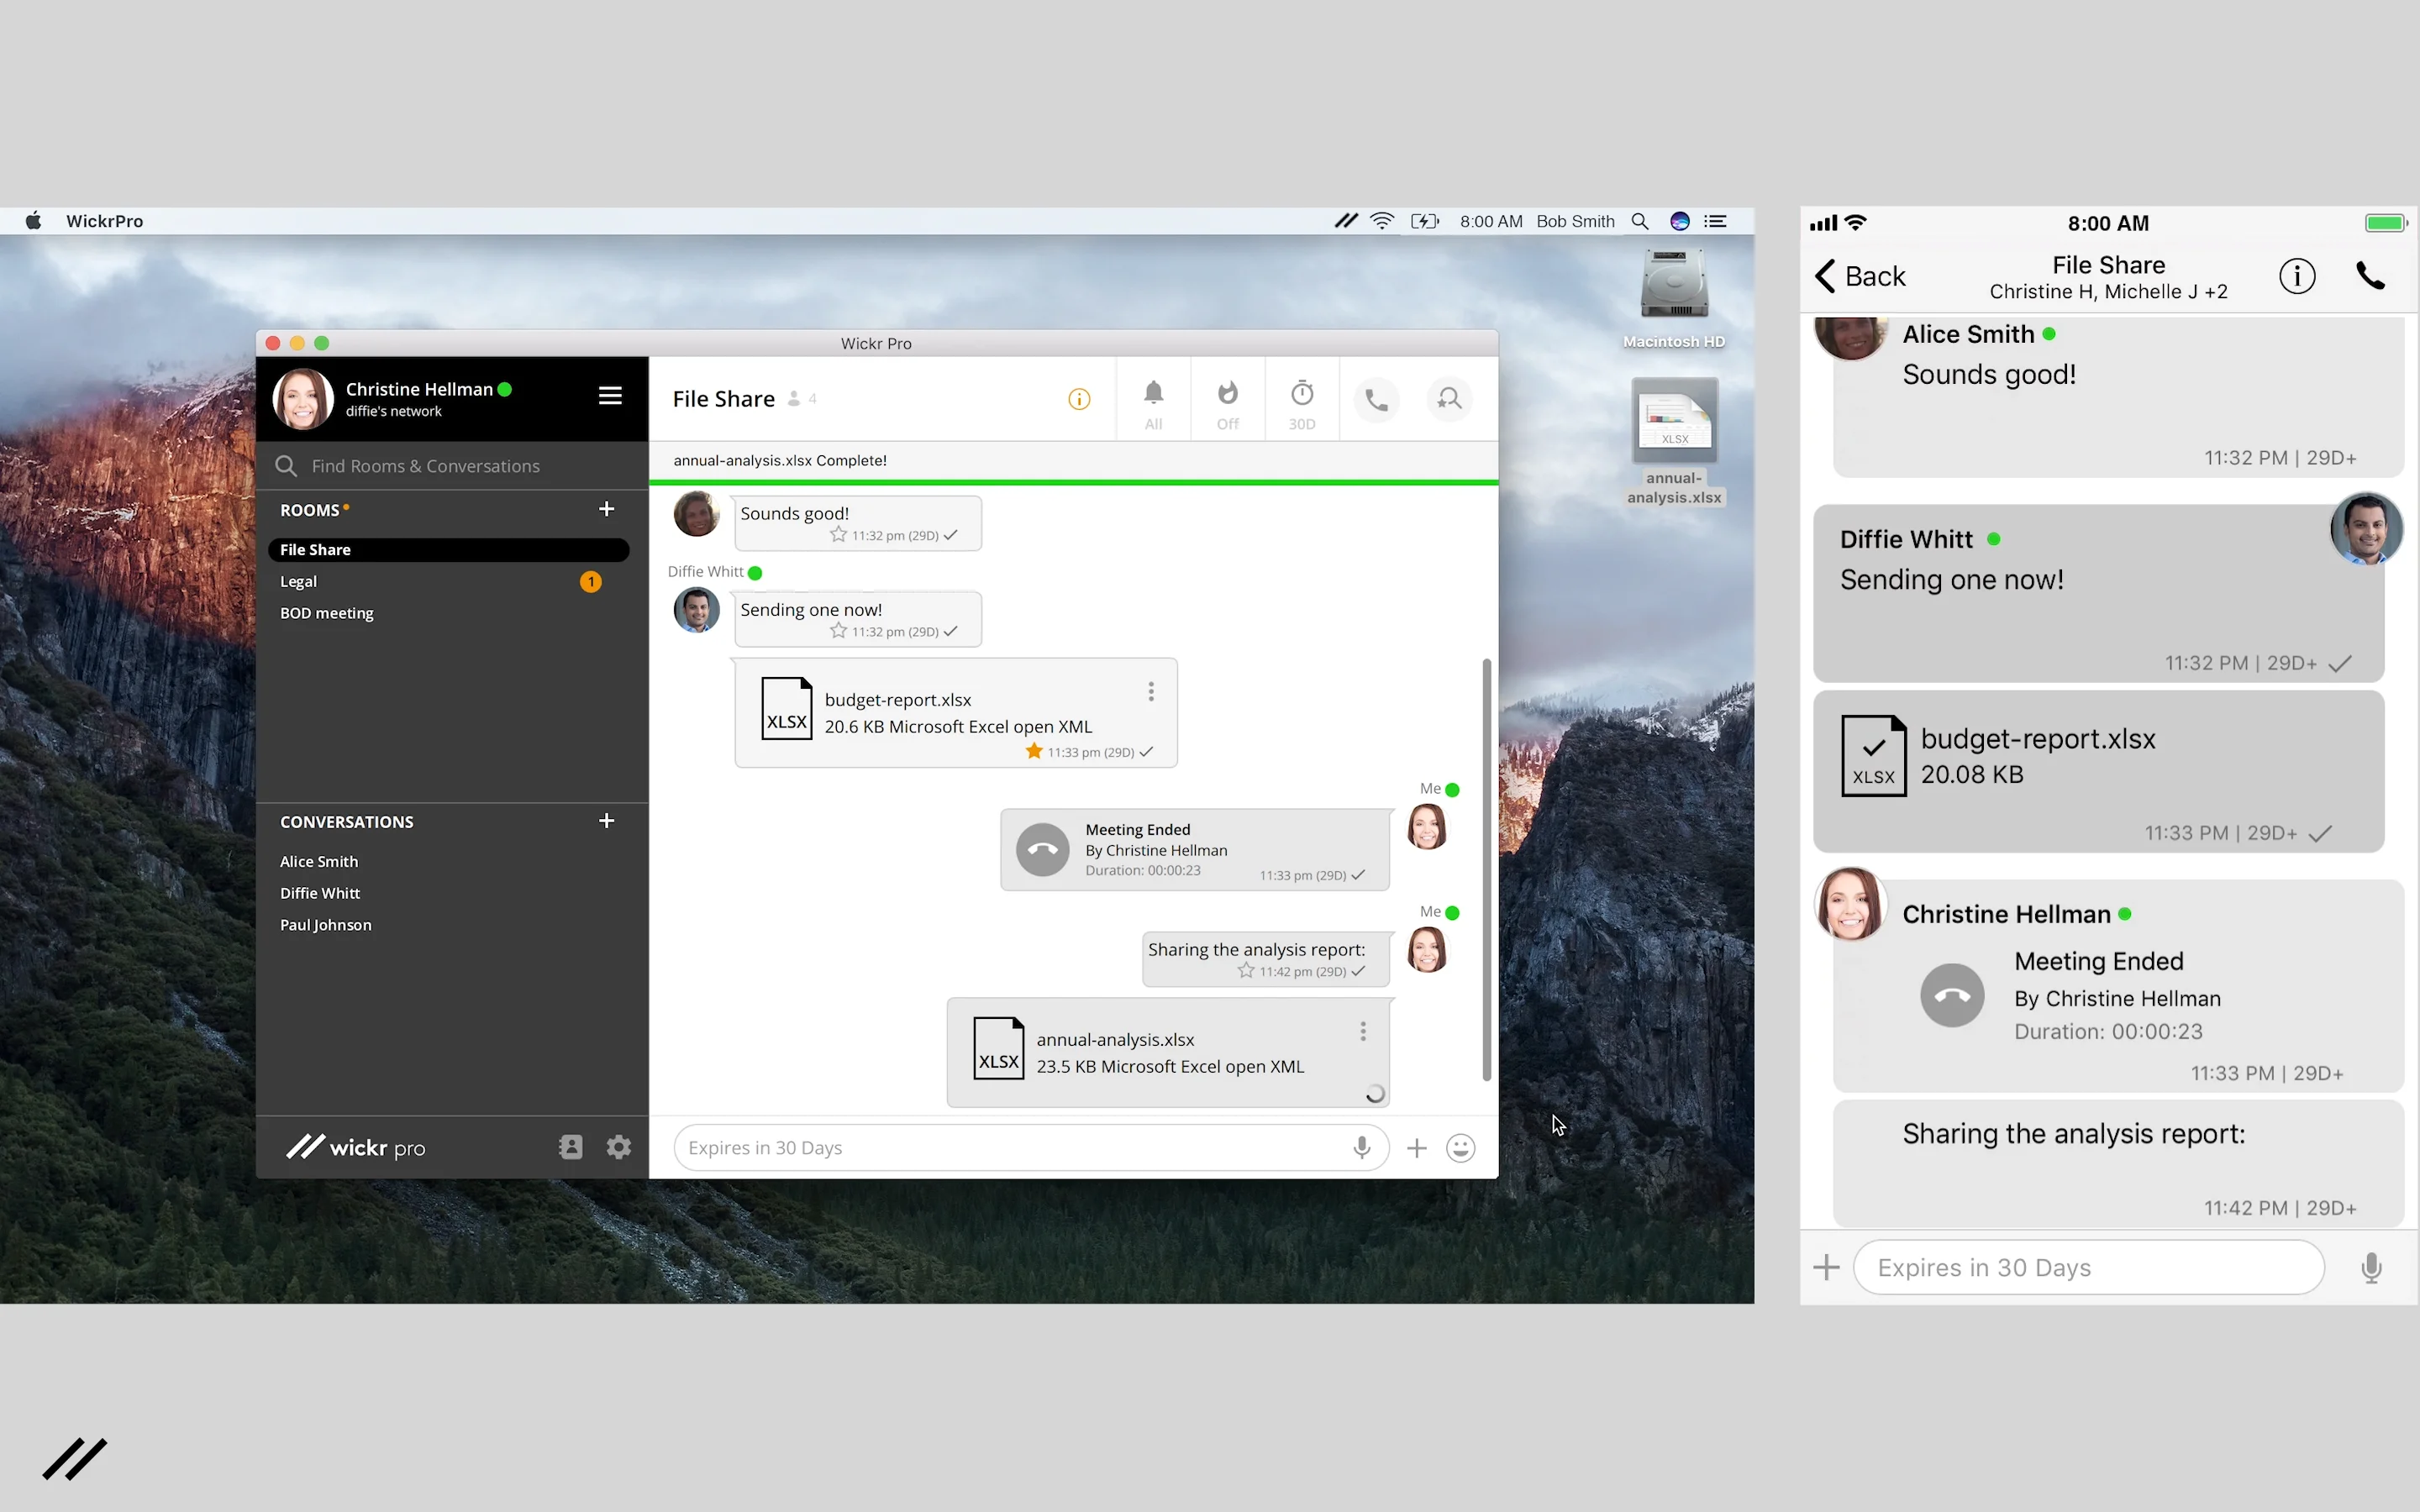Click the Meeting Ended hang-up icon in desktop chat
Screen dimensions: 2420x1512
pos(1043,849)
